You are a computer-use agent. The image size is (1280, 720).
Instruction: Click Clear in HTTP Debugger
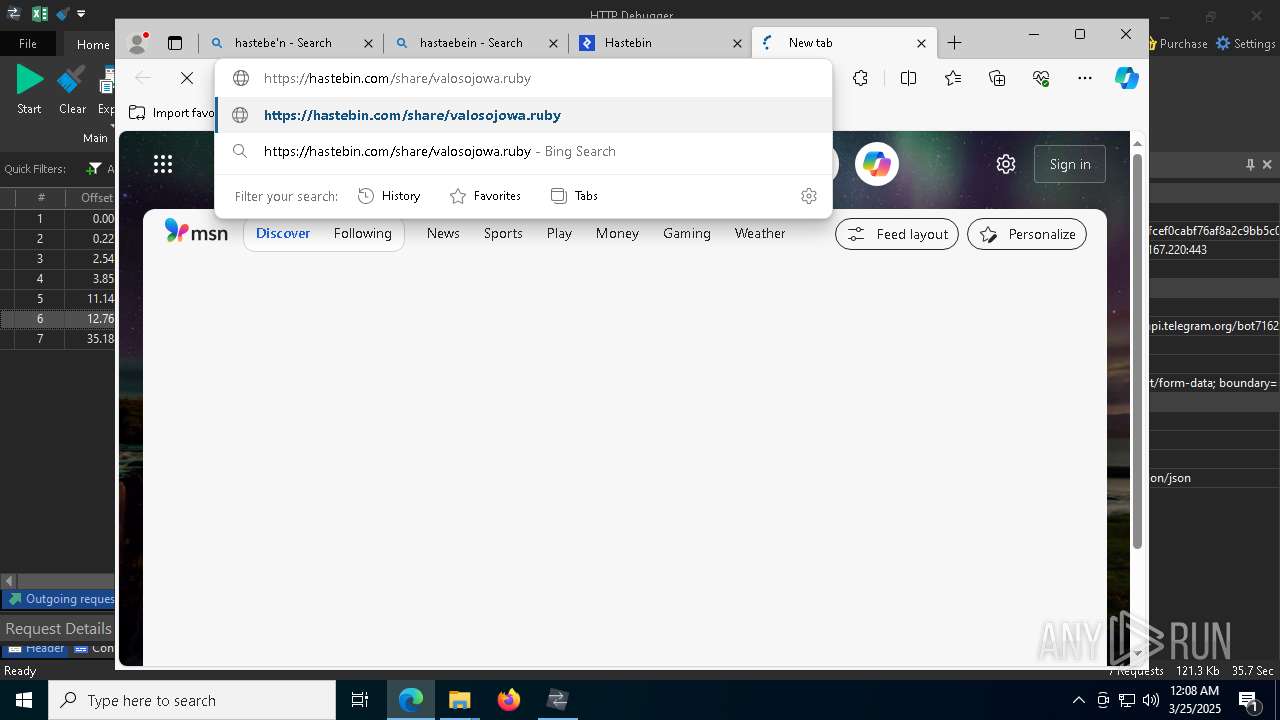tap(72, 90)
